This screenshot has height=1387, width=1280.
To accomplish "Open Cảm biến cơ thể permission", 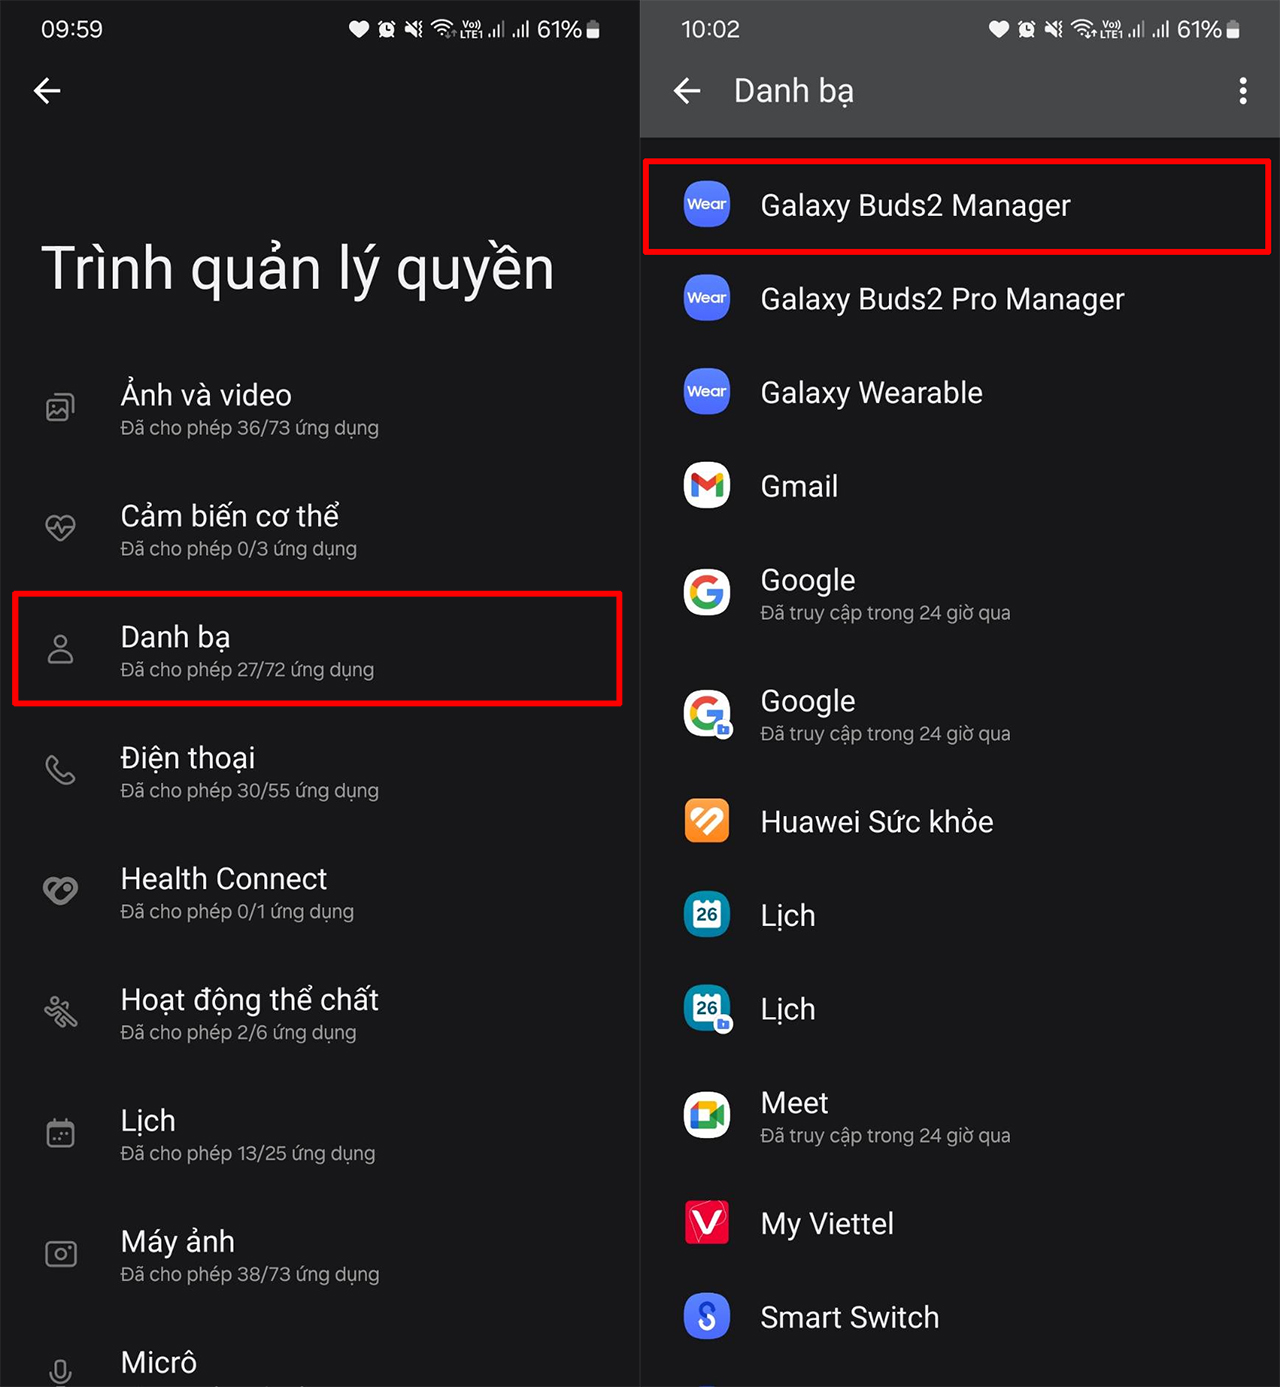I will (x=320, y=530).
